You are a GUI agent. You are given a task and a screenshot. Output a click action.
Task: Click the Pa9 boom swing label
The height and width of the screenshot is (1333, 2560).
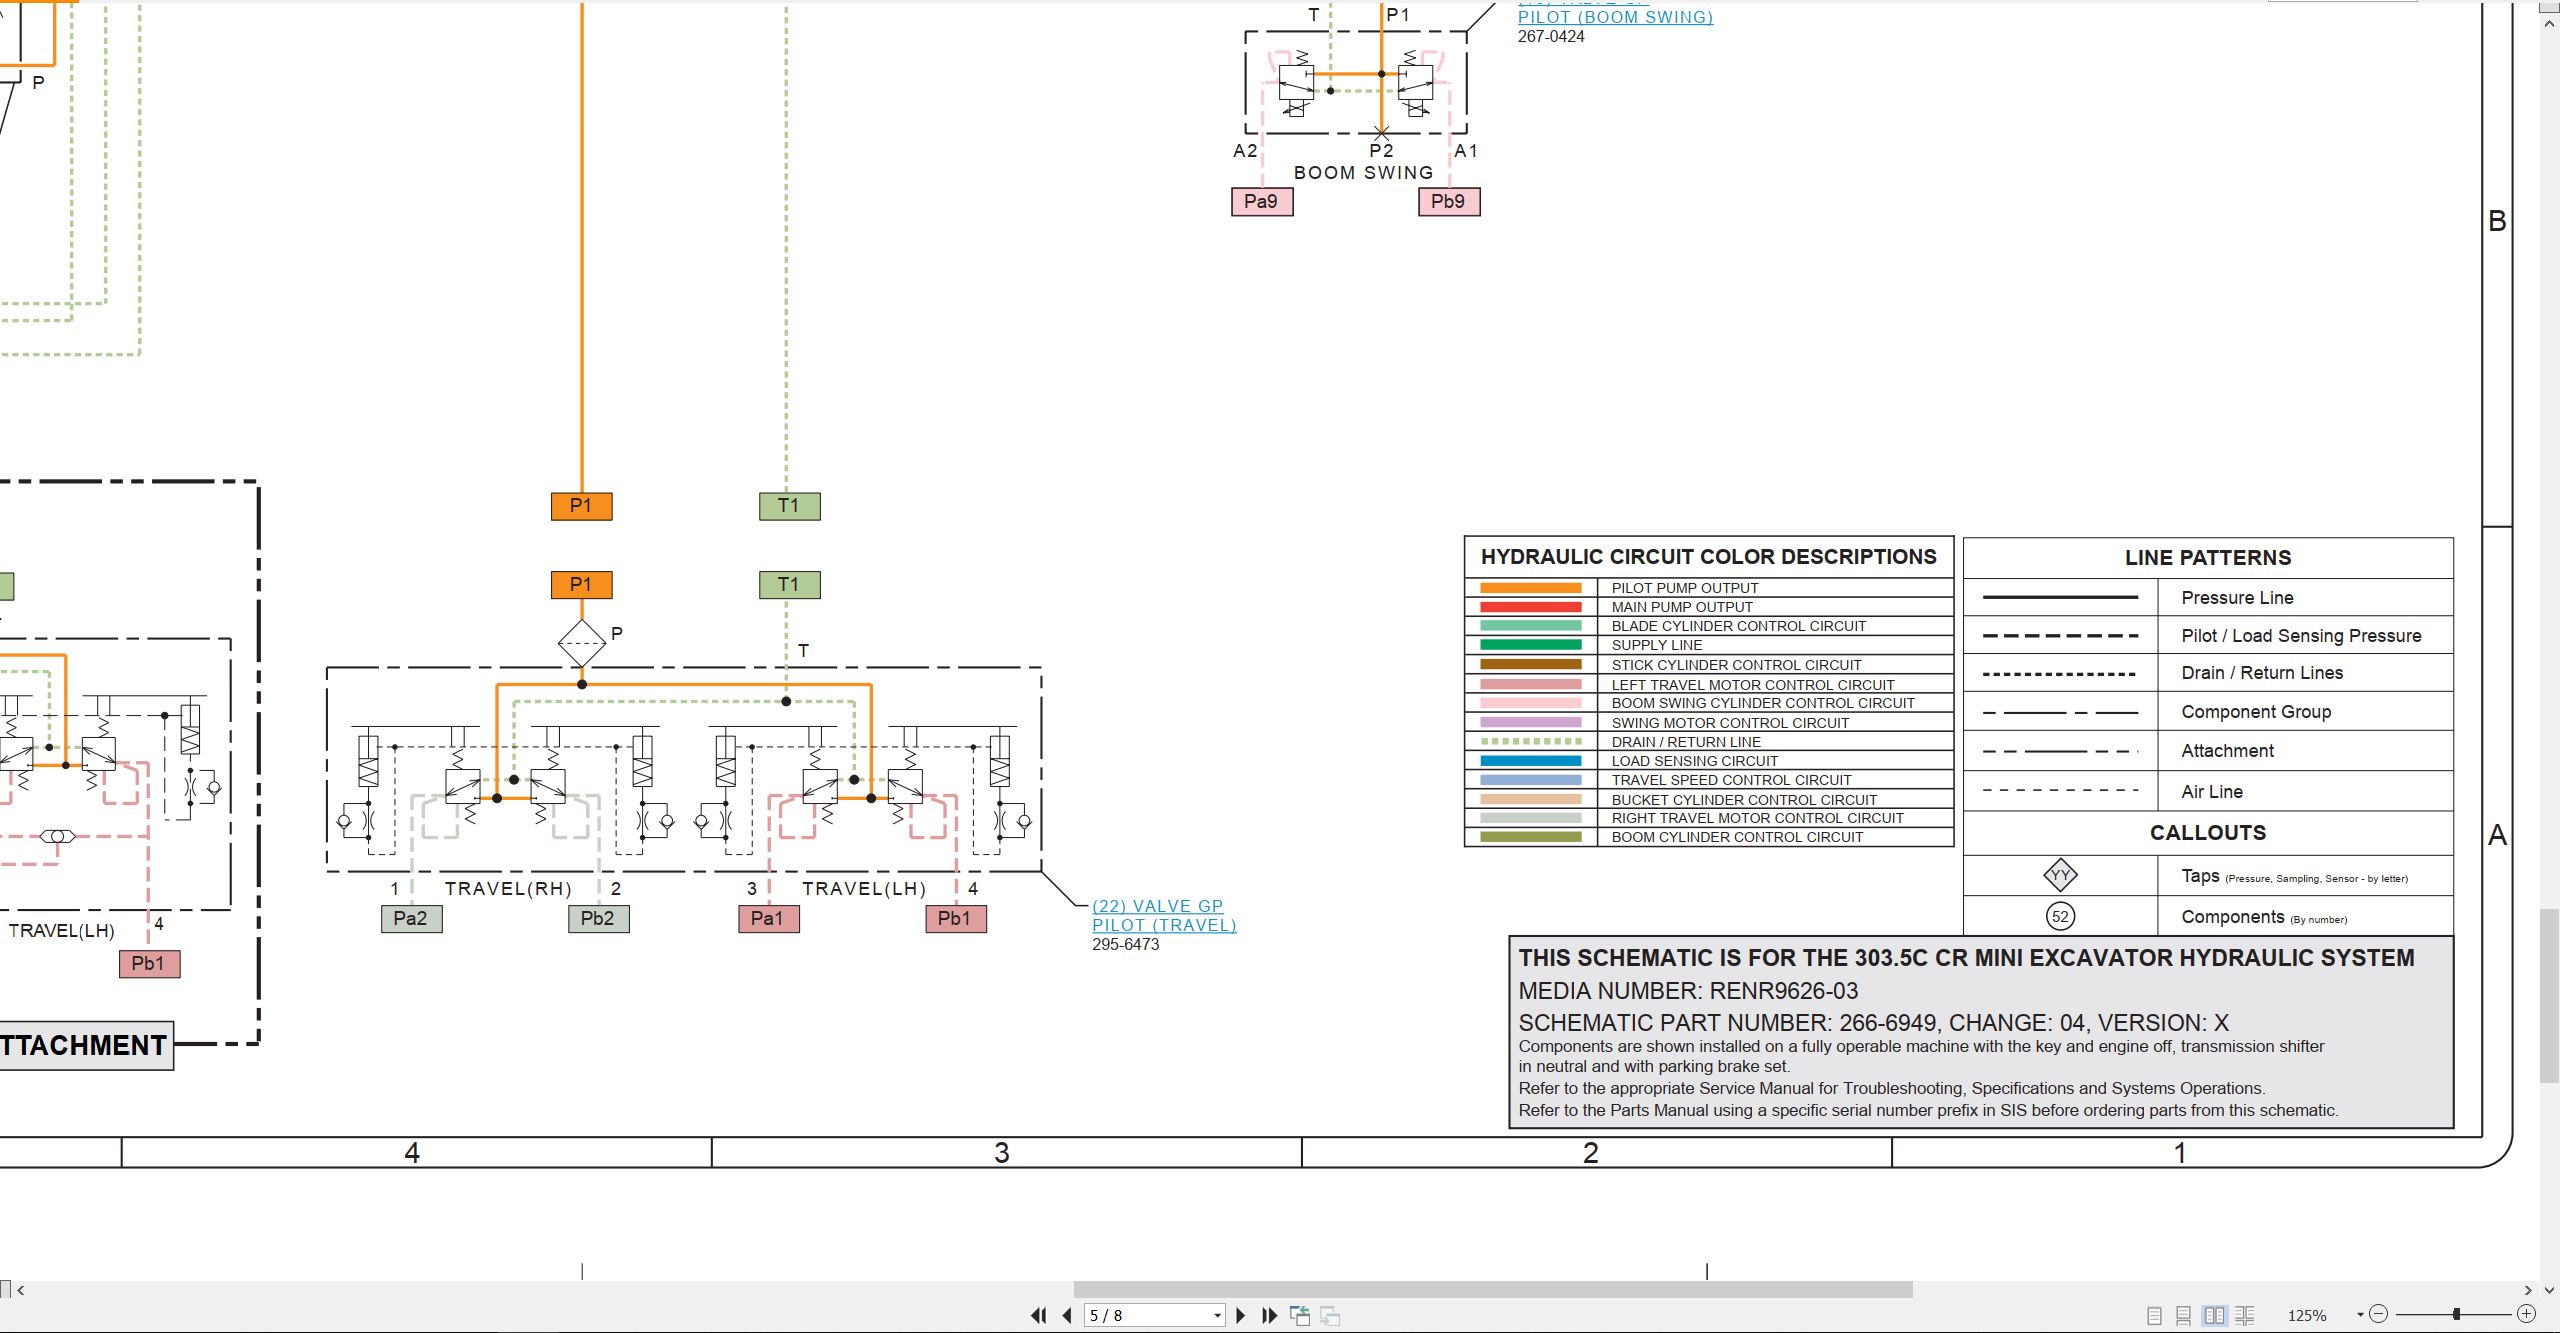coord(1262,202)
